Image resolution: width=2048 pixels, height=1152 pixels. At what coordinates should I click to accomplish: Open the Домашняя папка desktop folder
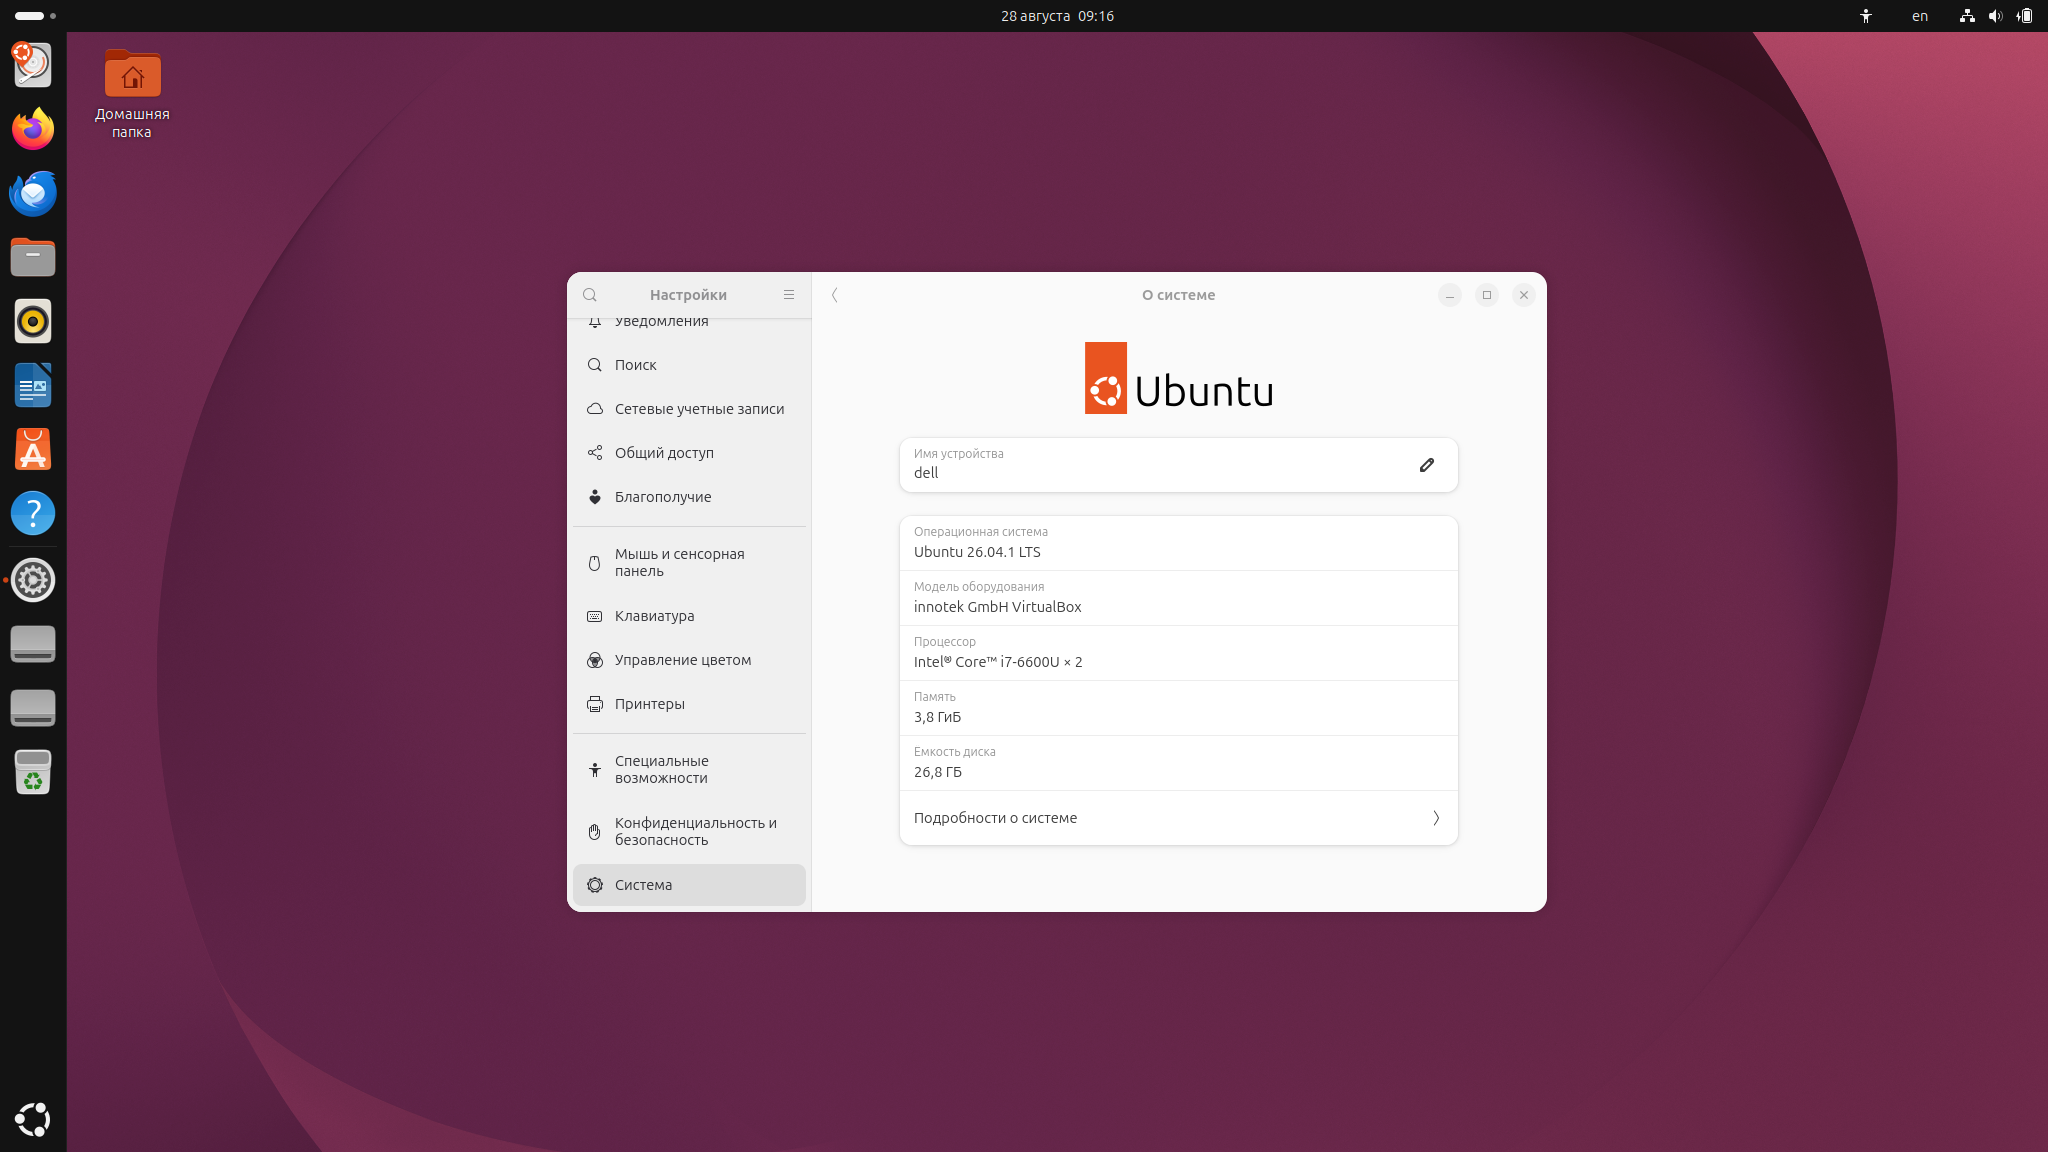[x=132, y=94]
